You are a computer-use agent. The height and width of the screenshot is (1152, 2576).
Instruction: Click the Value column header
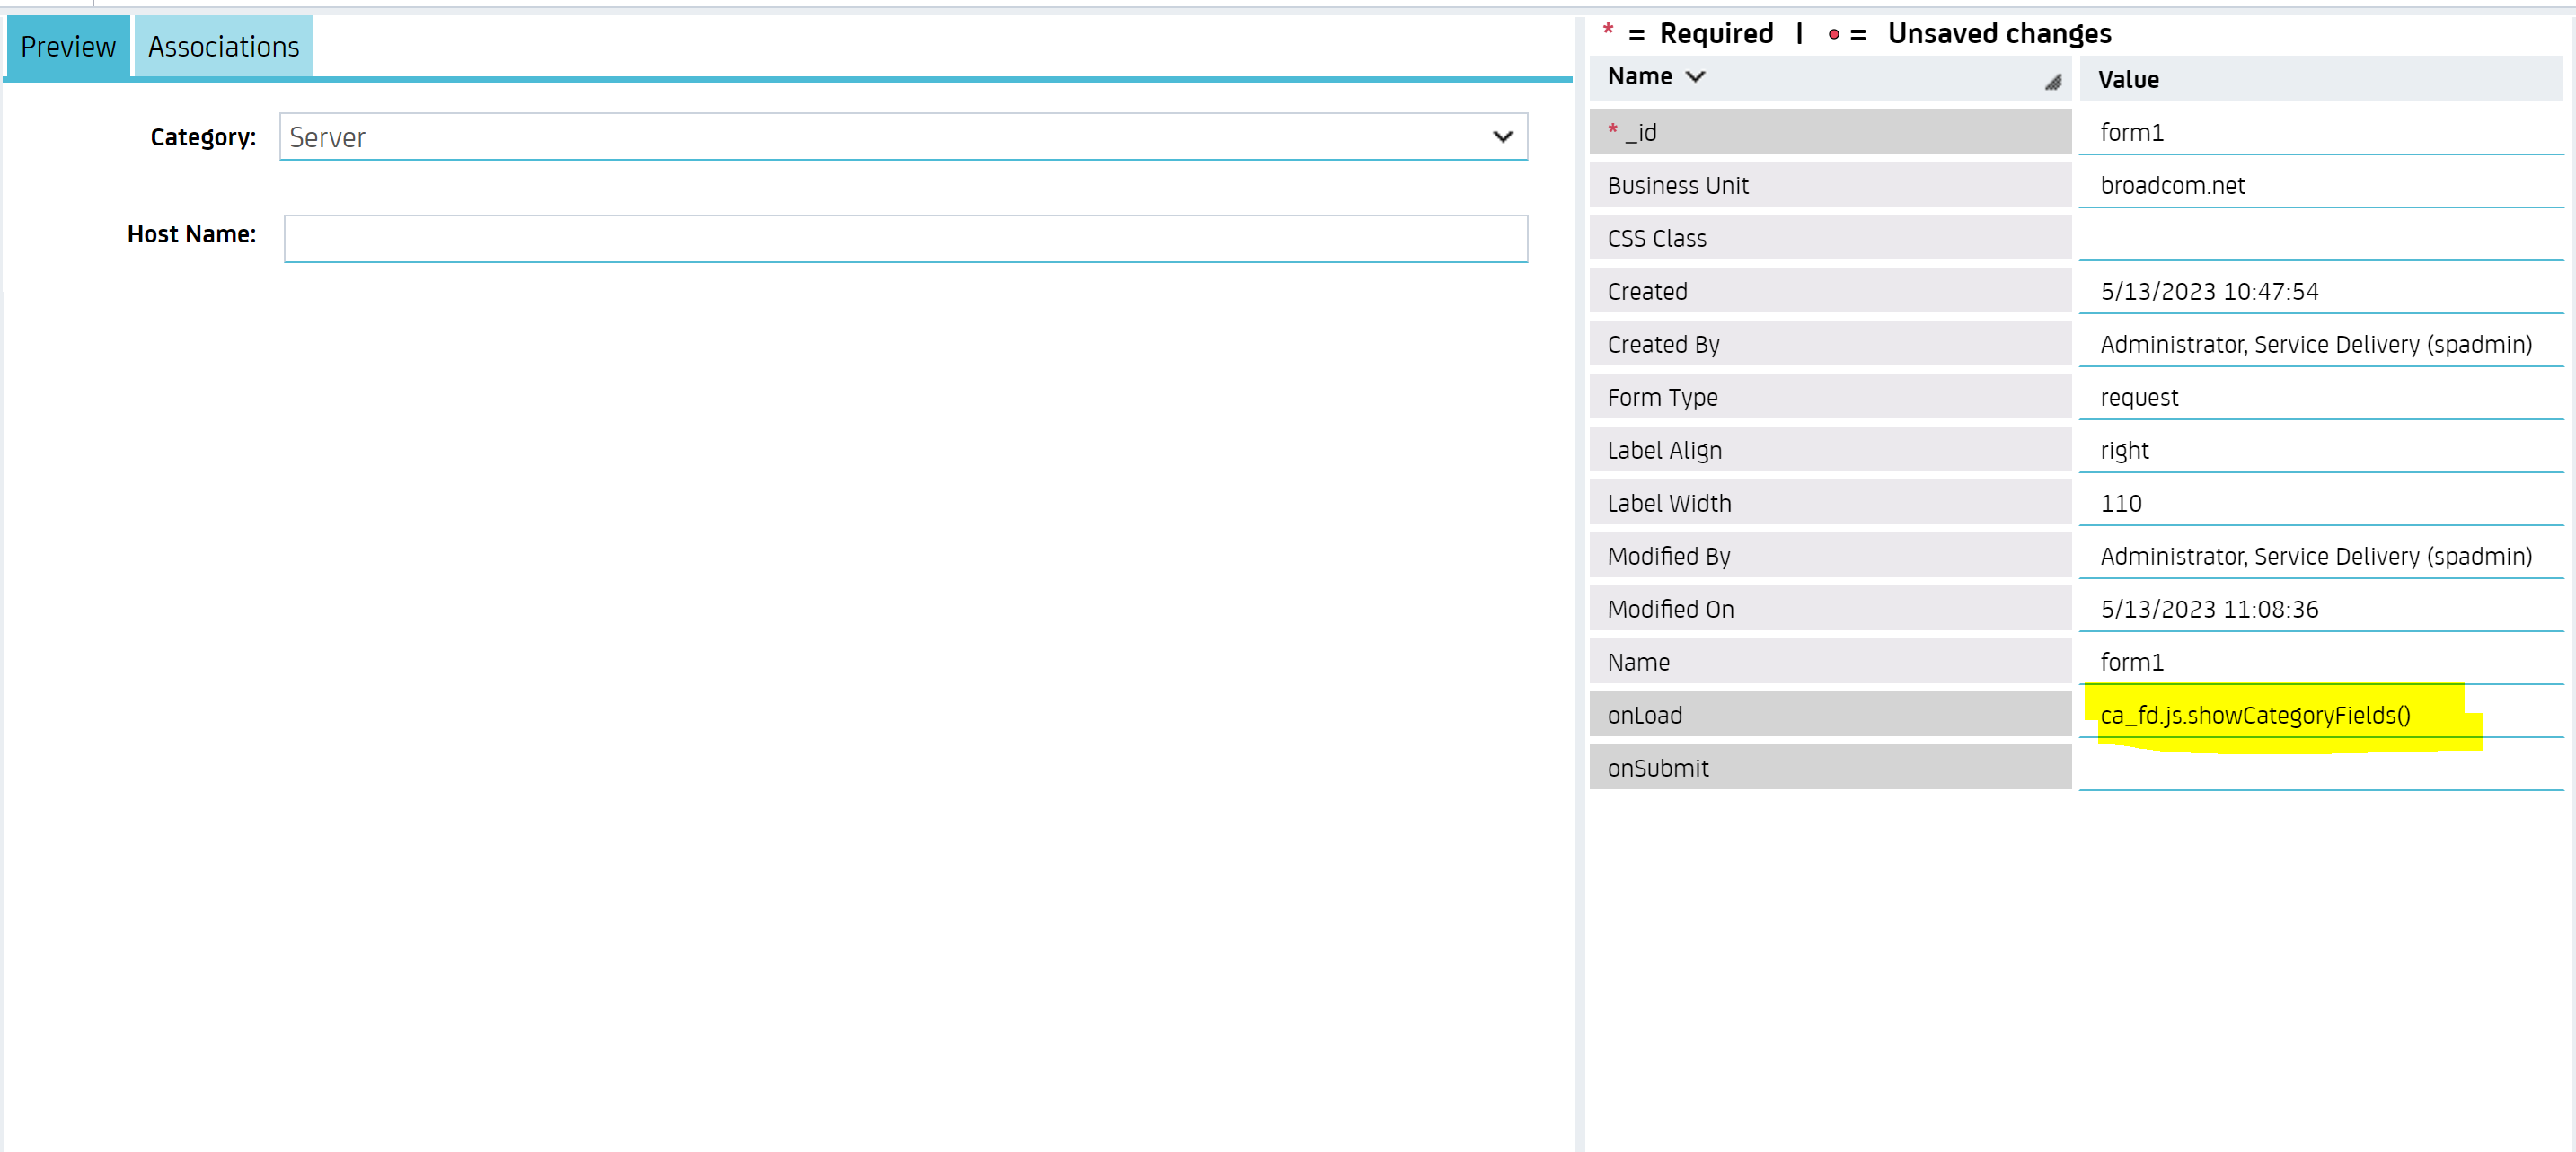2128,79
